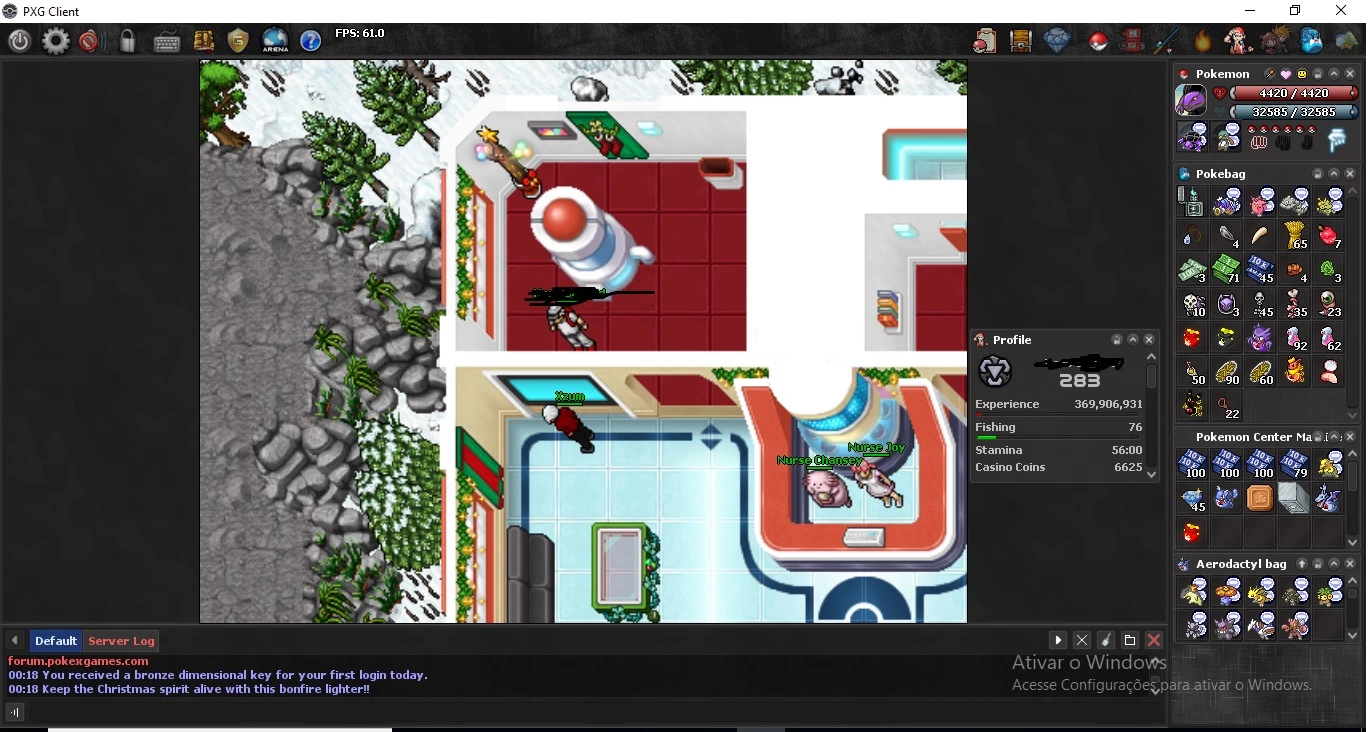Click the Profile panel scrollbar down arrow
This screenshot has height=732, width=1372.
coord(1151,474)
